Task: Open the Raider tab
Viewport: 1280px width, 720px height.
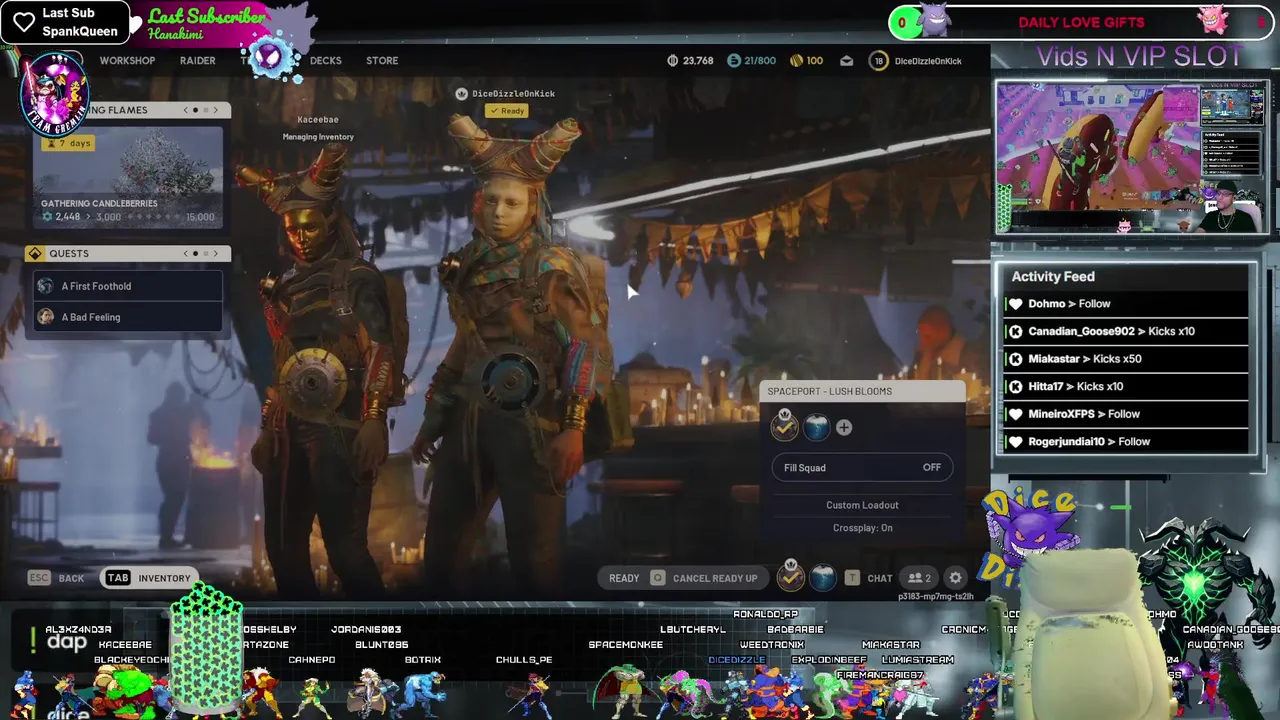Action: [197, 61]
